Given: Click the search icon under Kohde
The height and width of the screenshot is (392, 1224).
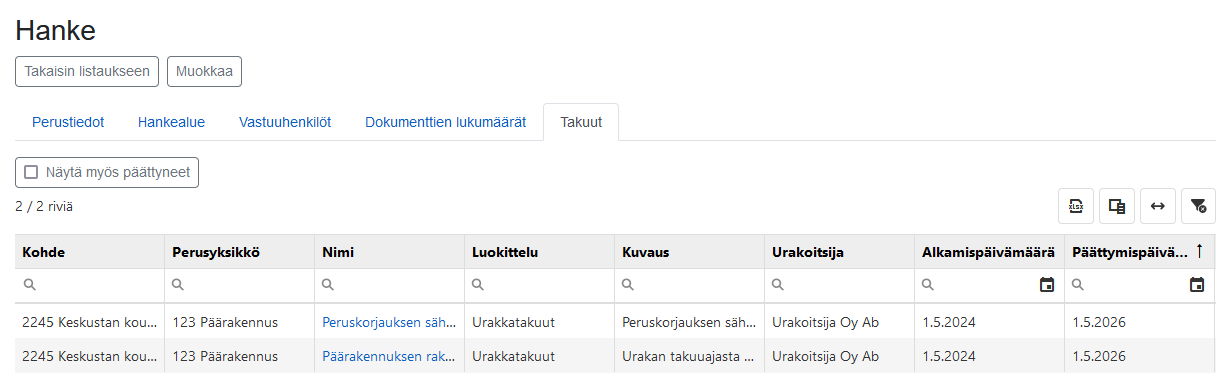Looking at the screenshot, I should (x=29, y=285).
